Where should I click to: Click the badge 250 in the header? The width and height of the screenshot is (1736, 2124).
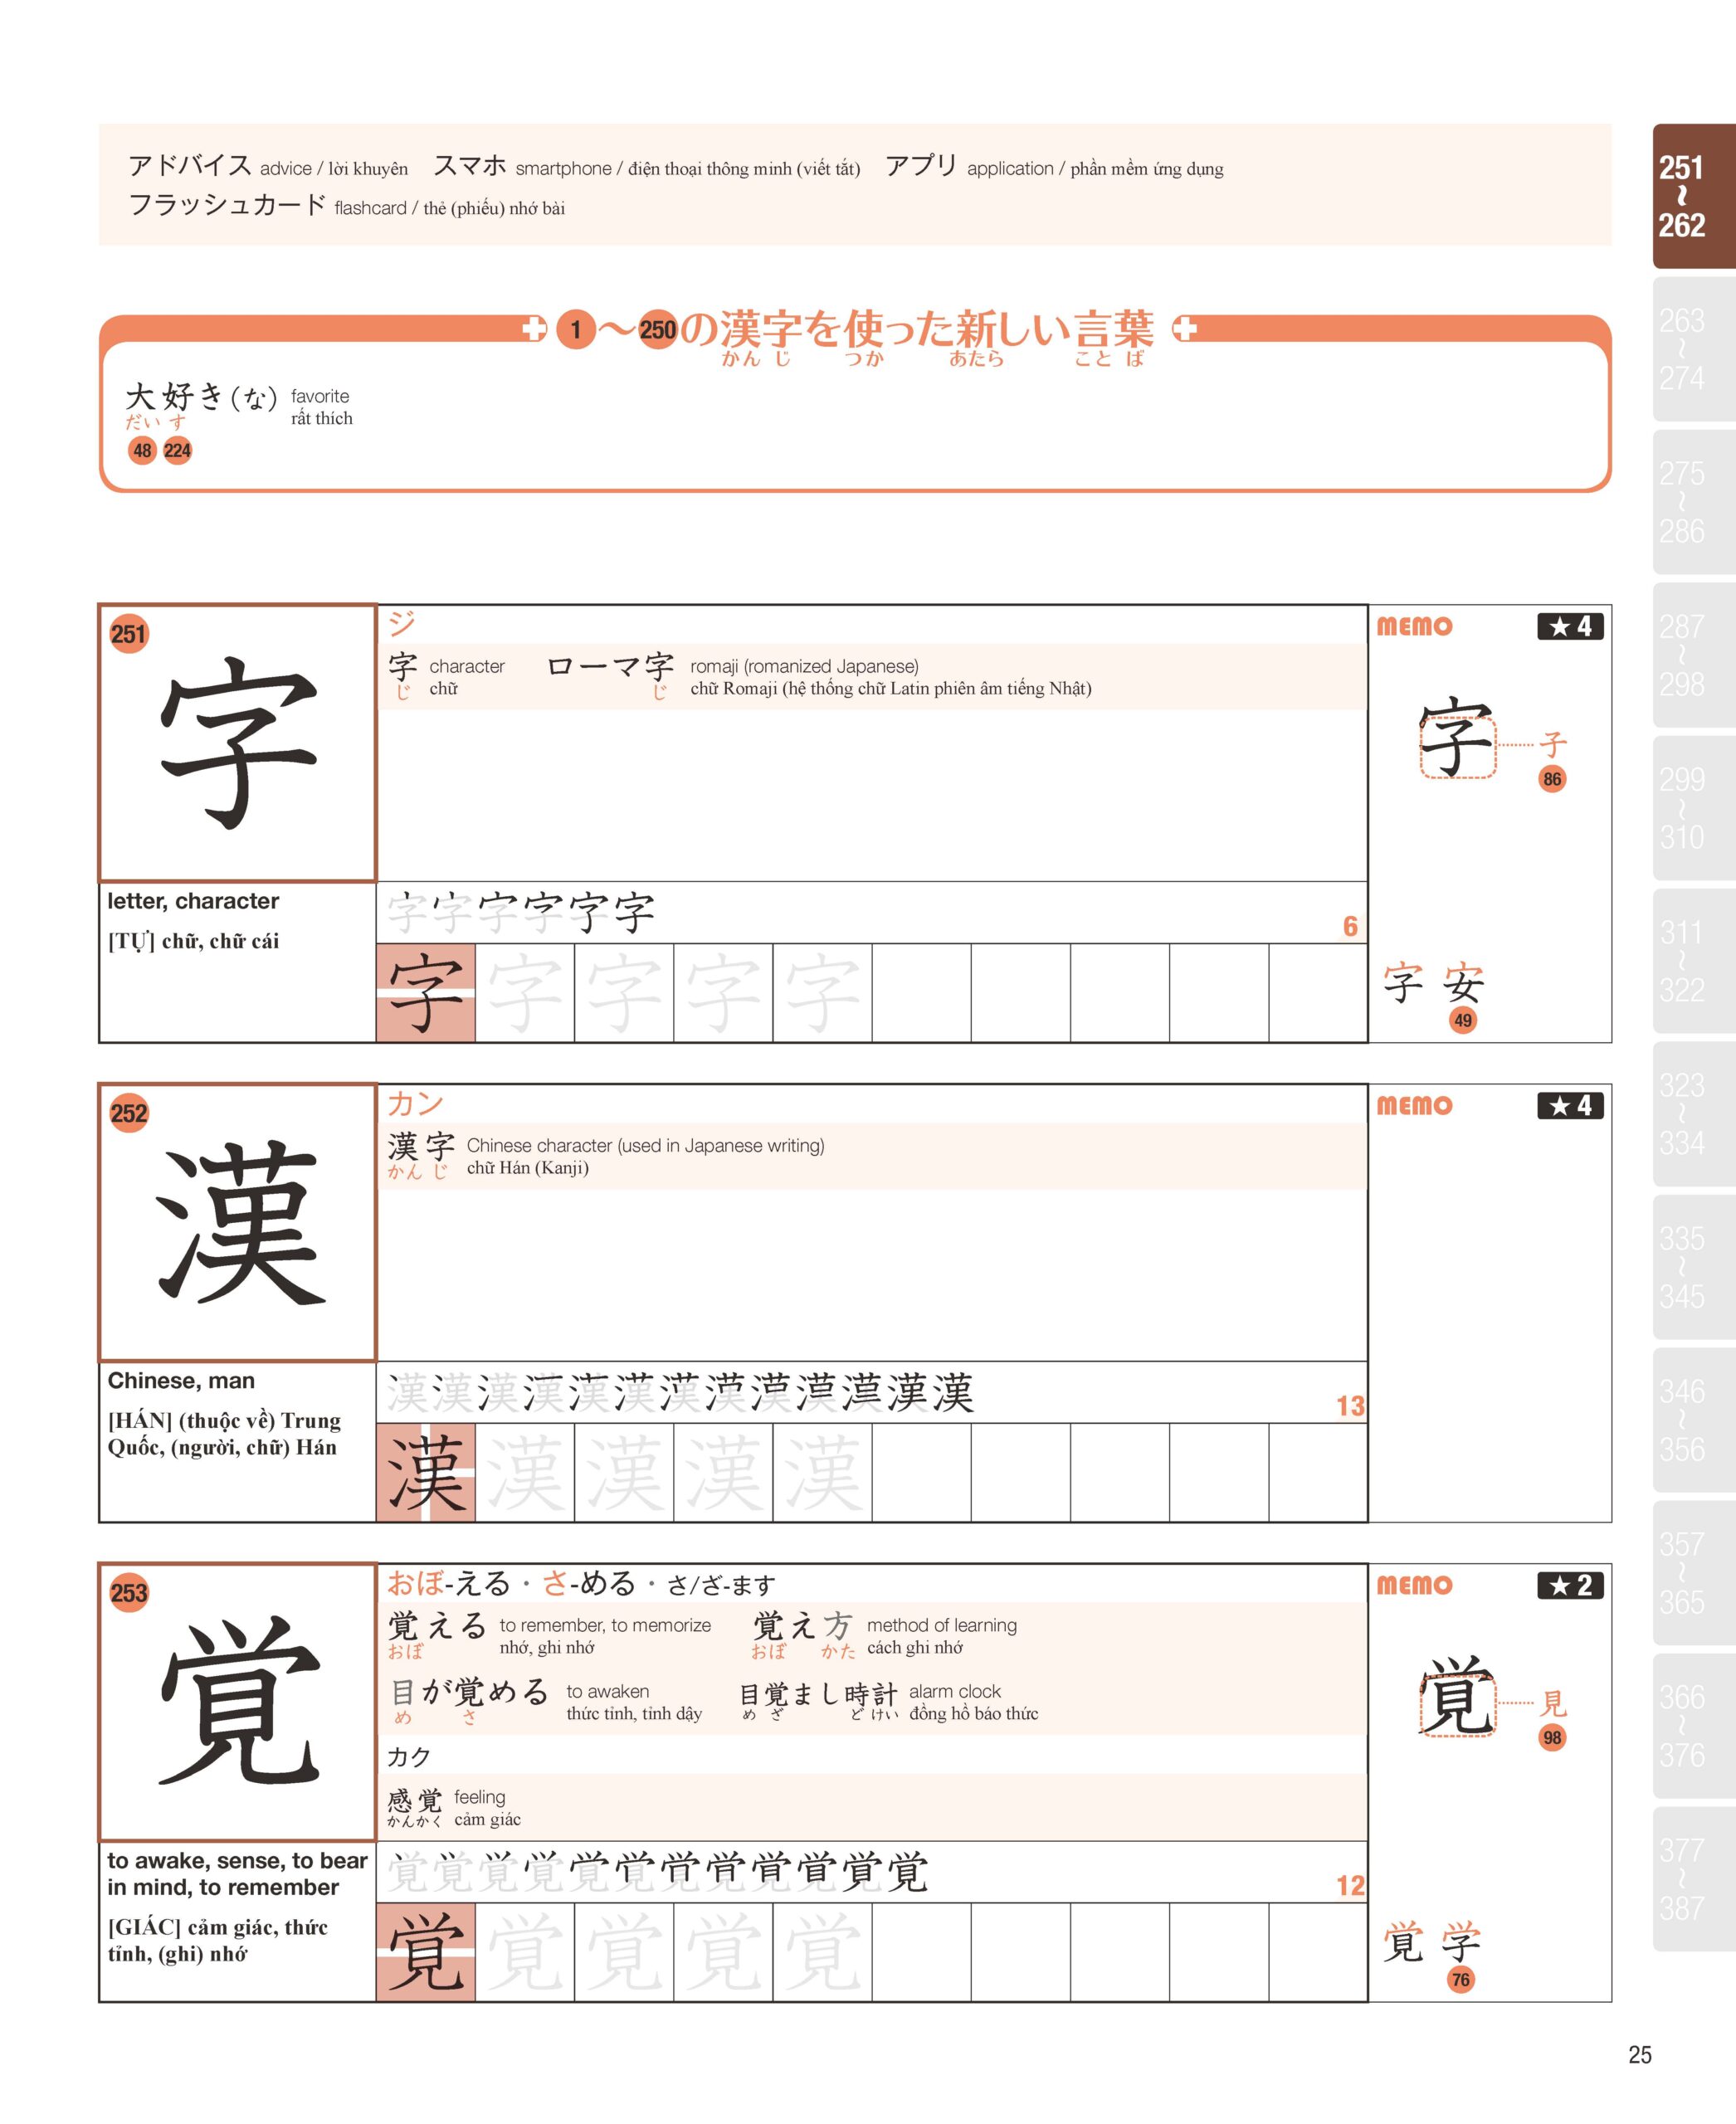[x=658, y=330]
